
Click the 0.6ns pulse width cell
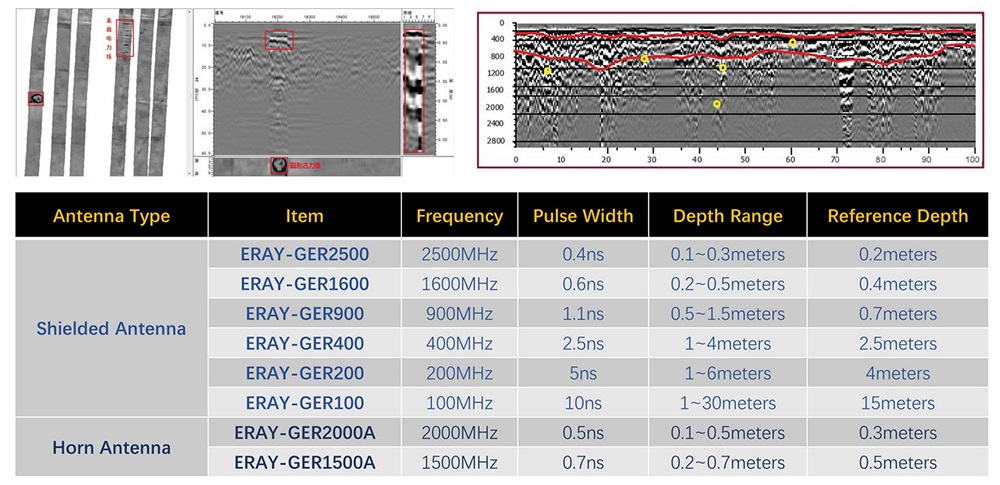coord(583,284)
